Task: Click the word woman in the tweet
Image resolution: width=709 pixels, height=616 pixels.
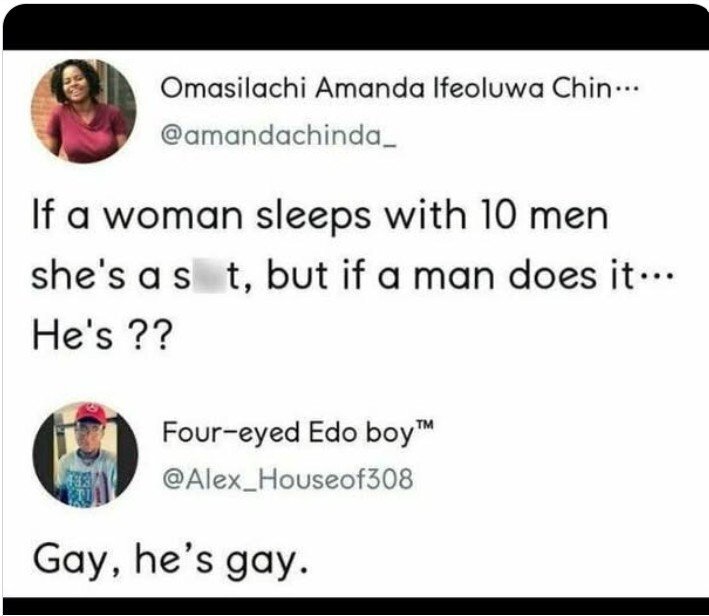Action: pos(174,216)
